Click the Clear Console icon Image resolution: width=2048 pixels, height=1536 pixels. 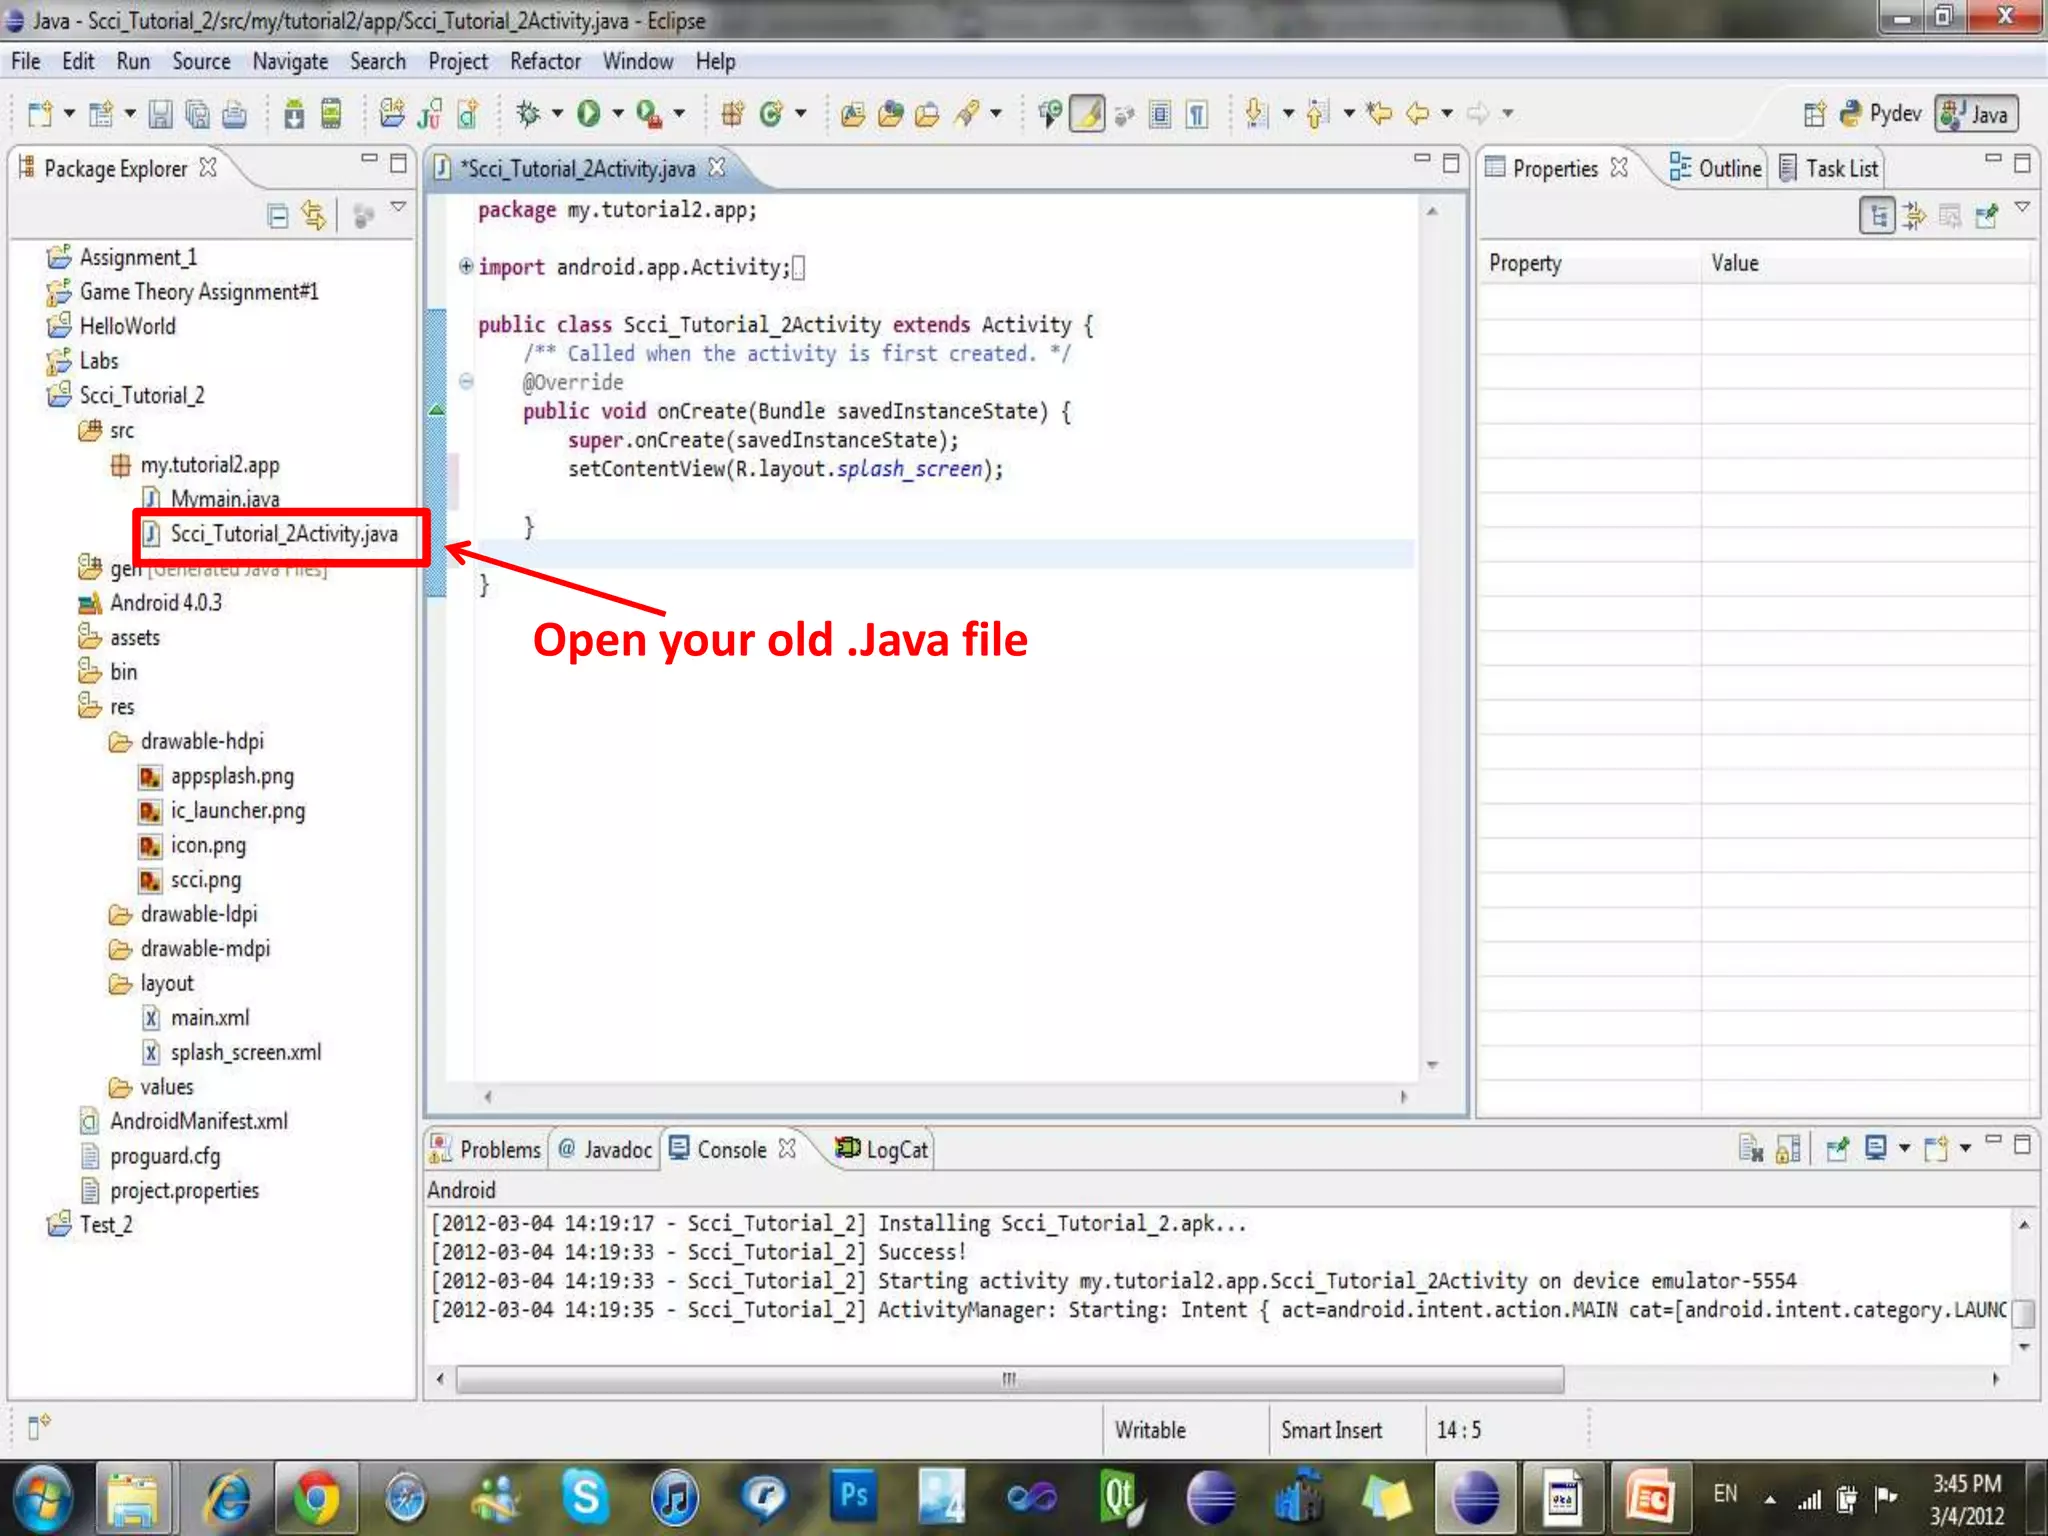tap(1751, 1149)
